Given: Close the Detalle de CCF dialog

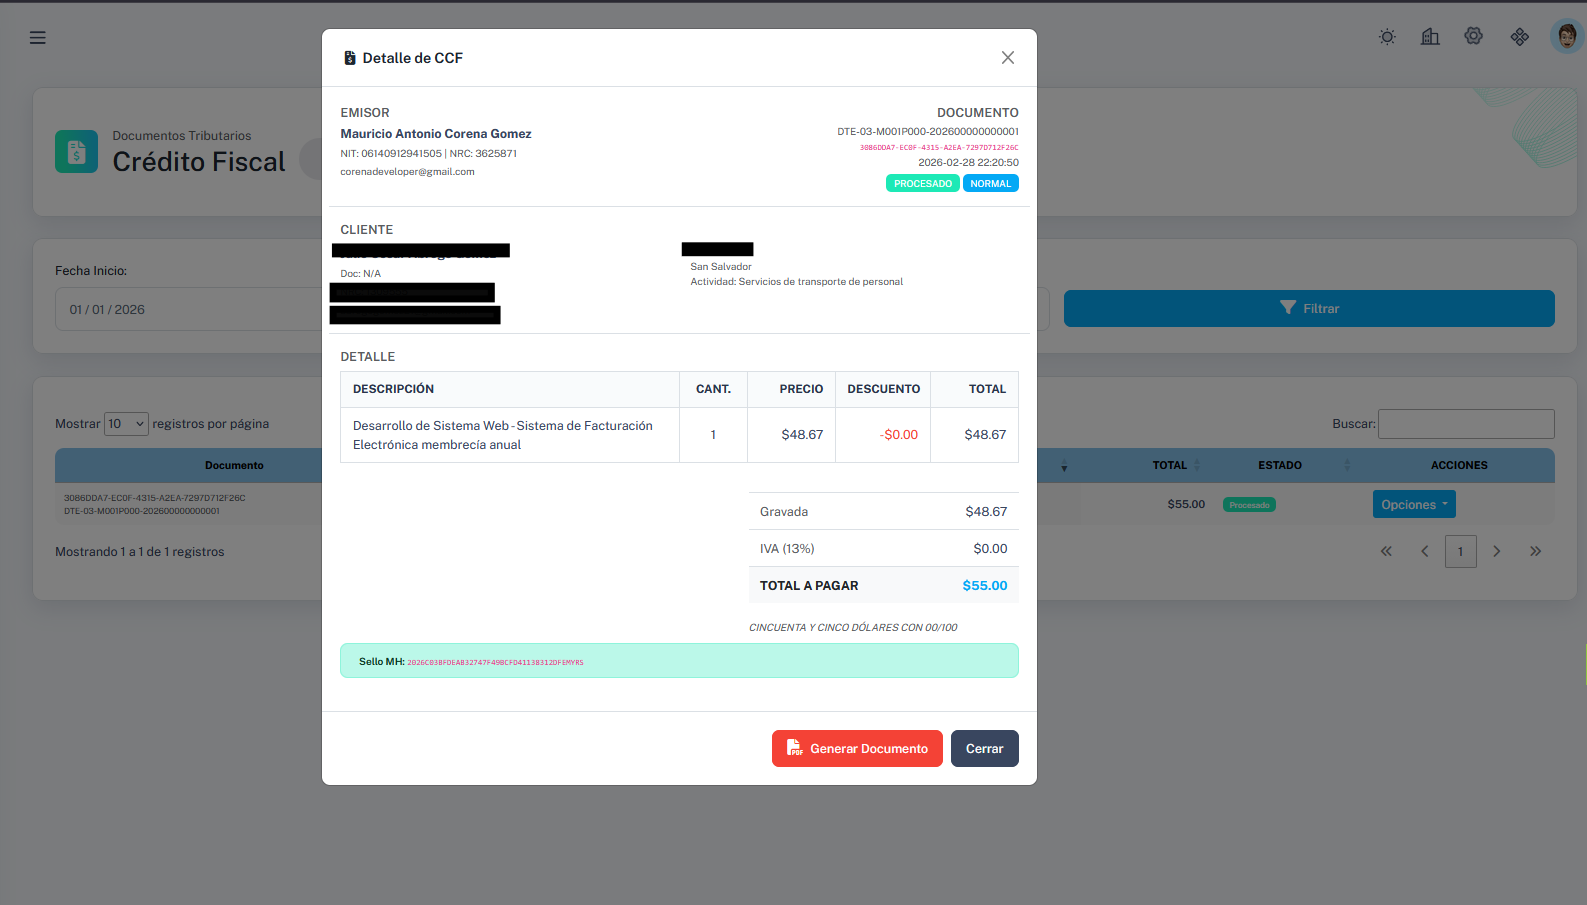Looking at the screenshot, I should click(1007, 58).
